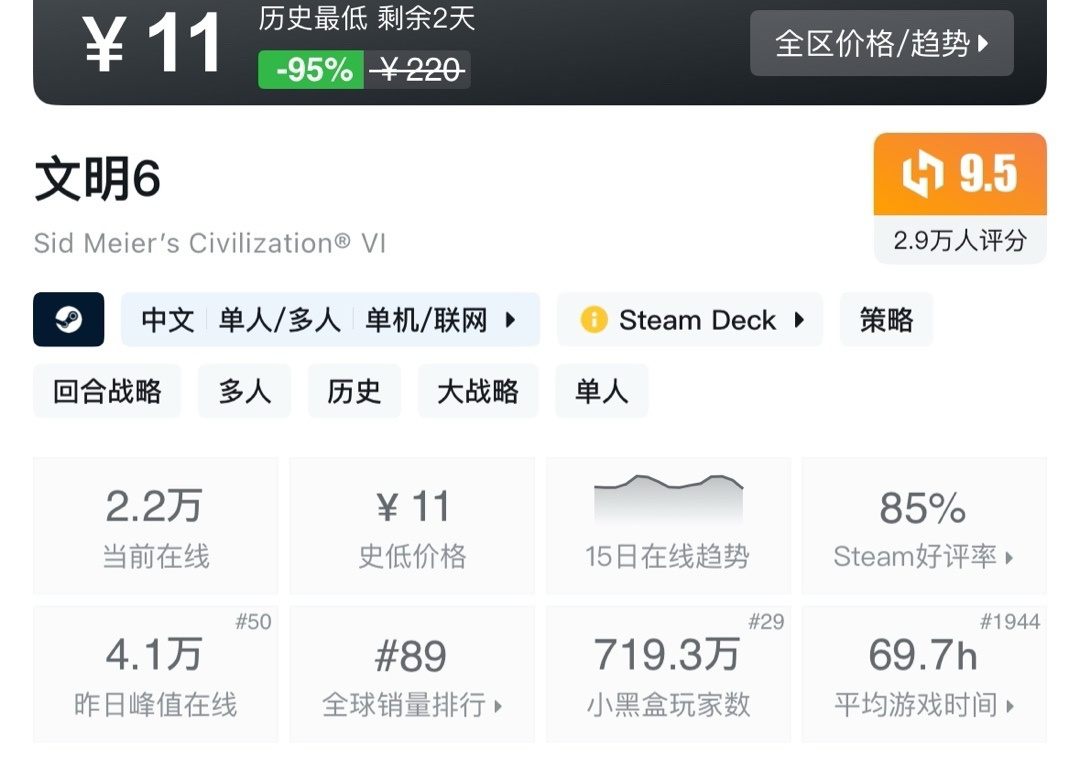Select the 单人 tag
This screenshot has width=1080, height=764.
(601, 391)
